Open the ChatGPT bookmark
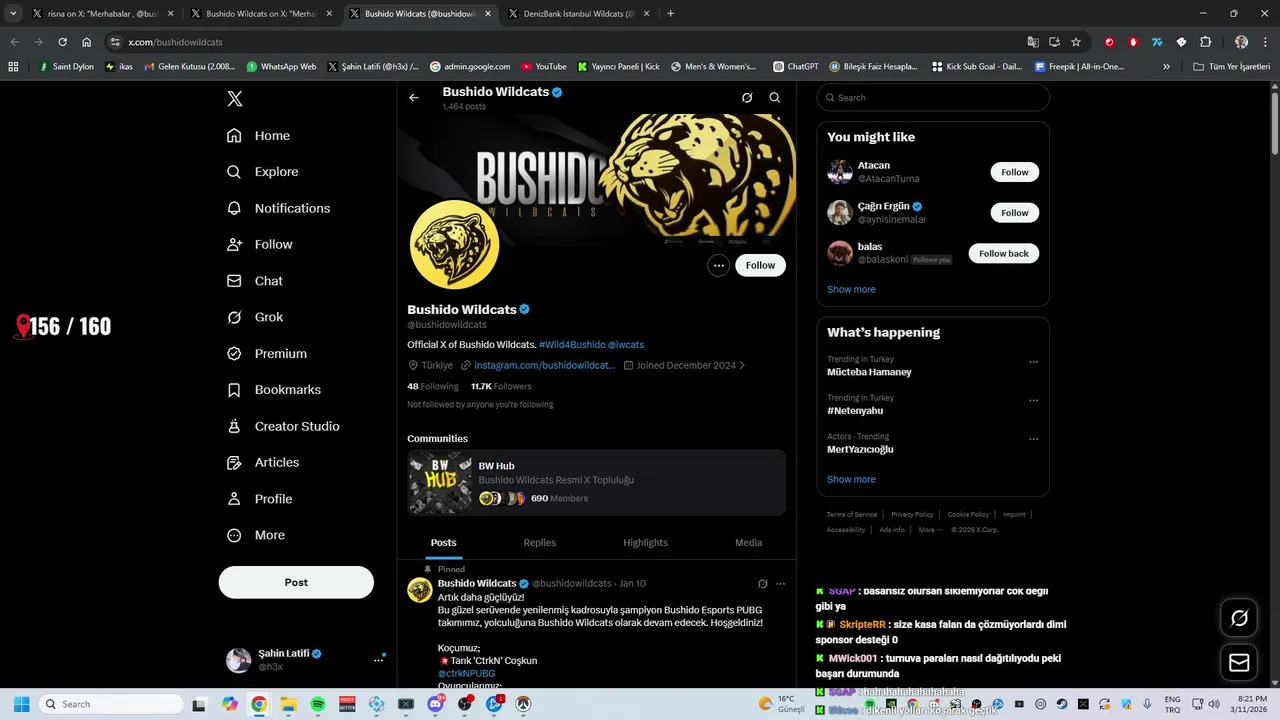The height and width of the screenshot is (720, 1280). [x=796, y=67]
